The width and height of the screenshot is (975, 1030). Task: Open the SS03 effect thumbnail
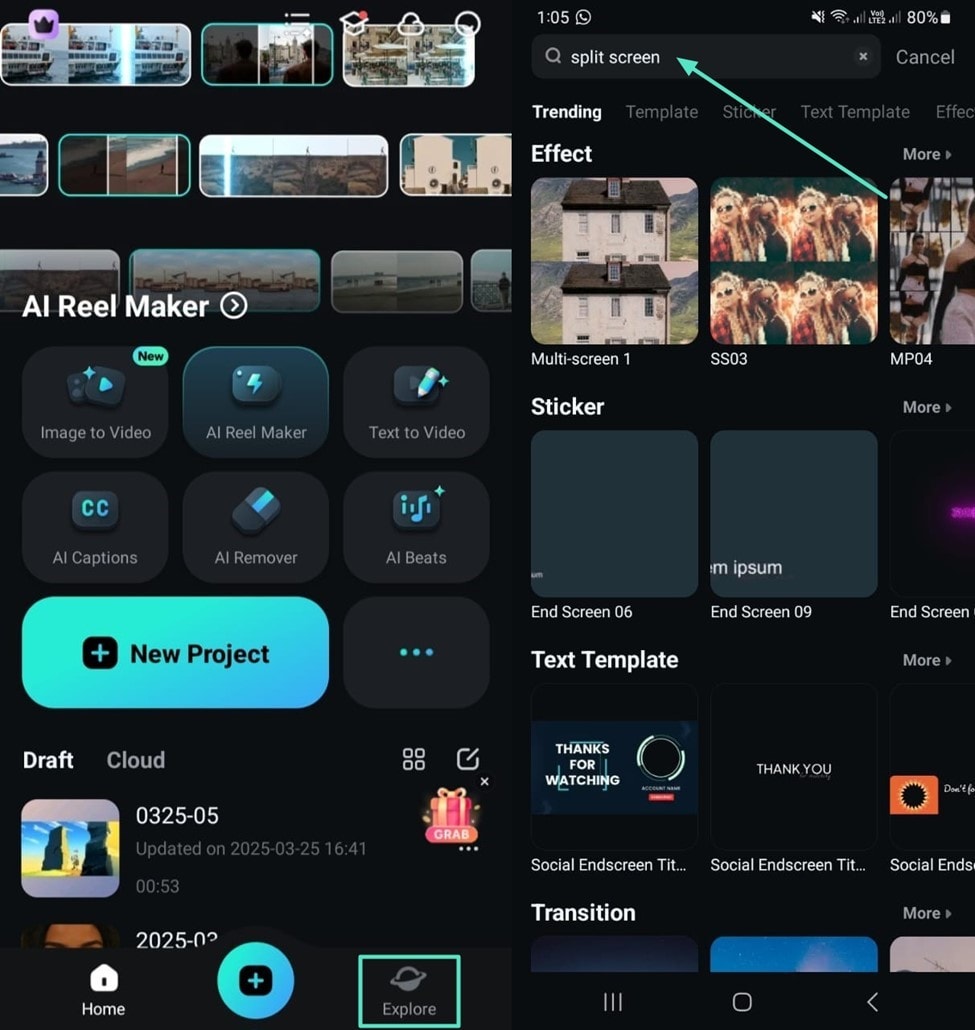click(794, 261)
